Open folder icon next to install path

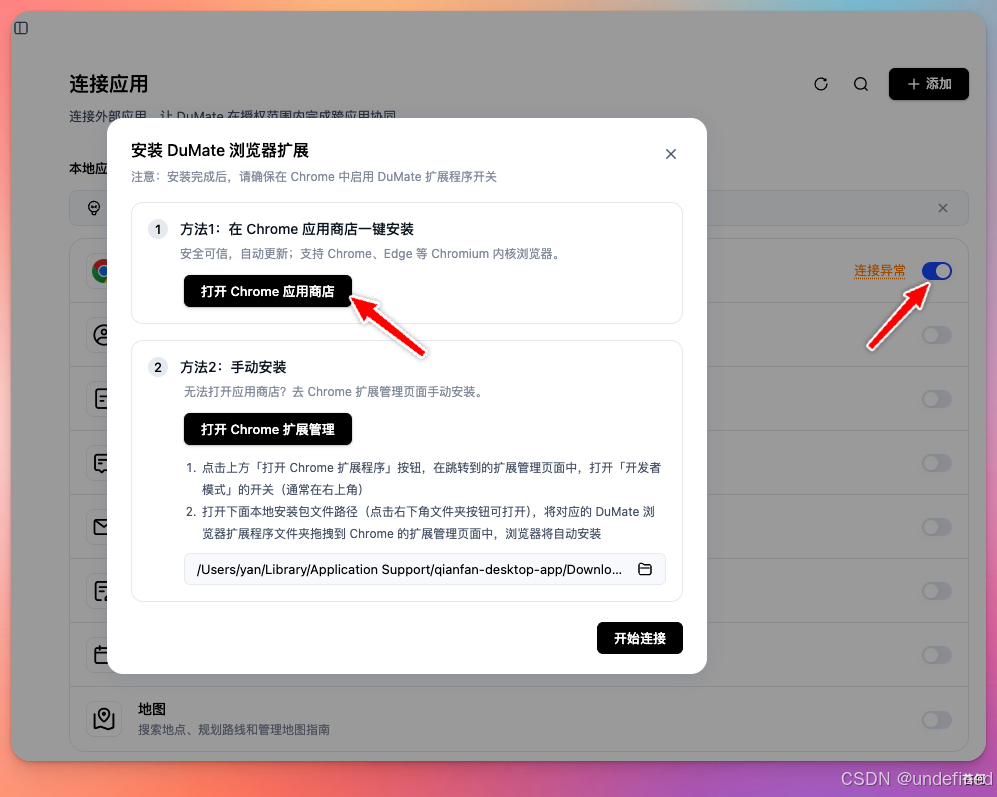(x=645, y=569)
